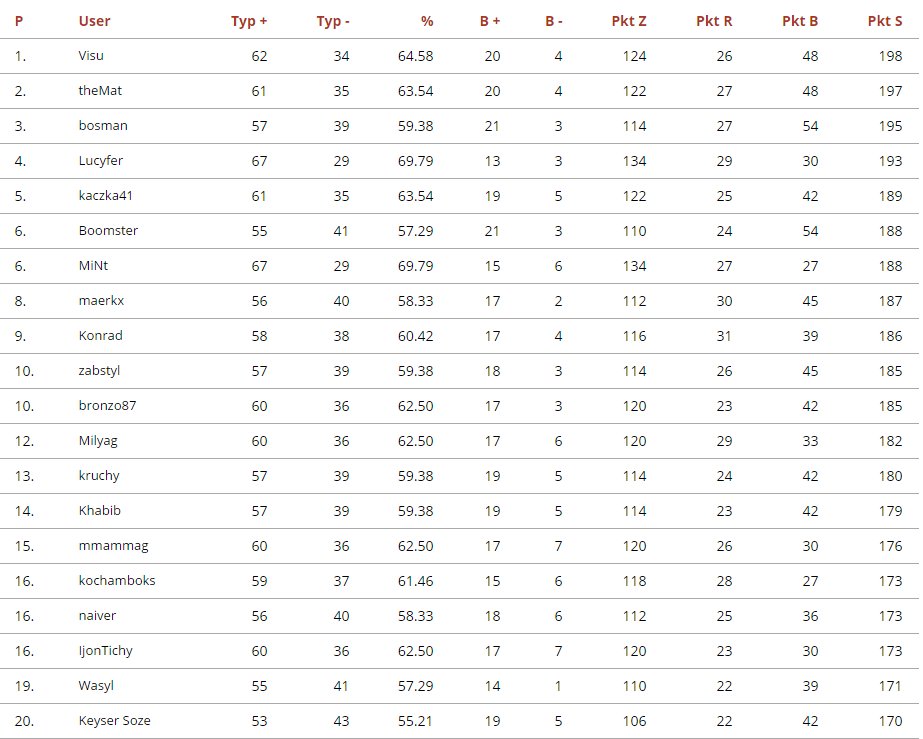
Task: Click the P position column header
Action: coord(19,21)
